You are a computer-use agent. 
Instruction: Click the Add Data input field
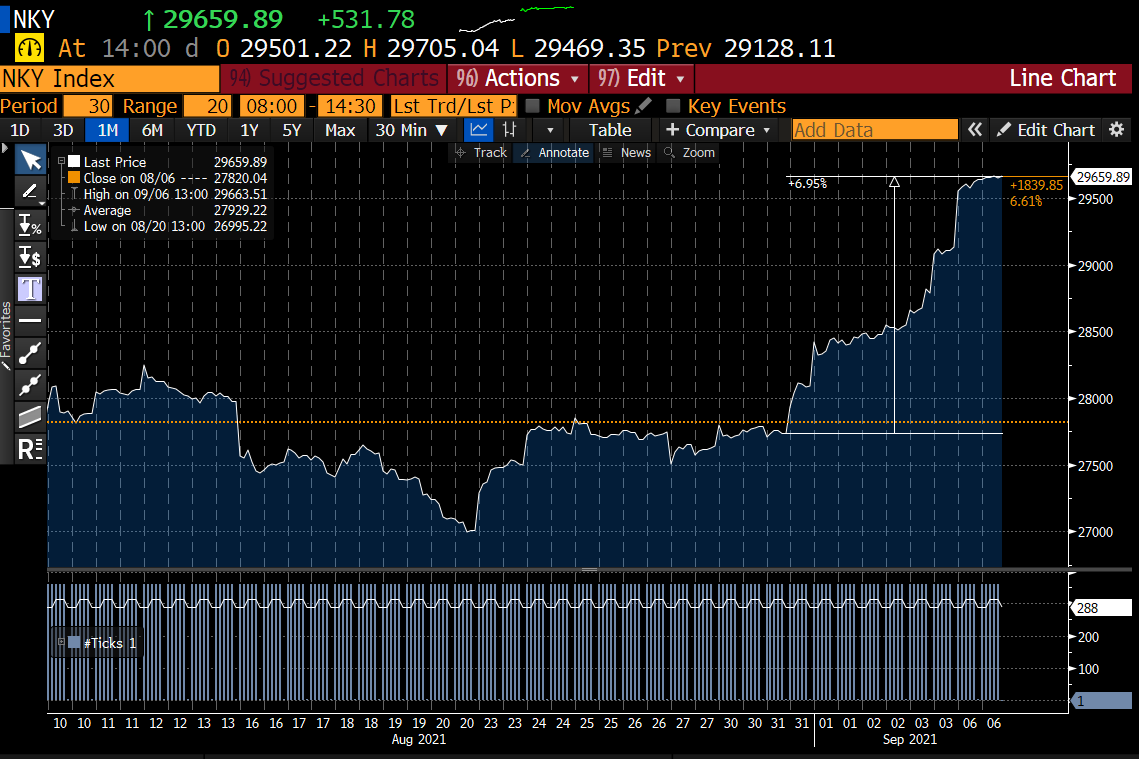click(874, 130)
